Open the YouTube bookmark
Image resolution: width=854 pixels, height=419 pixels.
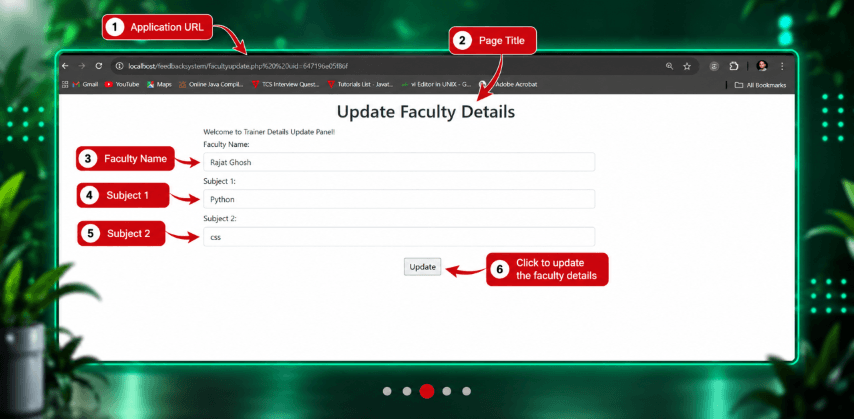pos(122,84)
